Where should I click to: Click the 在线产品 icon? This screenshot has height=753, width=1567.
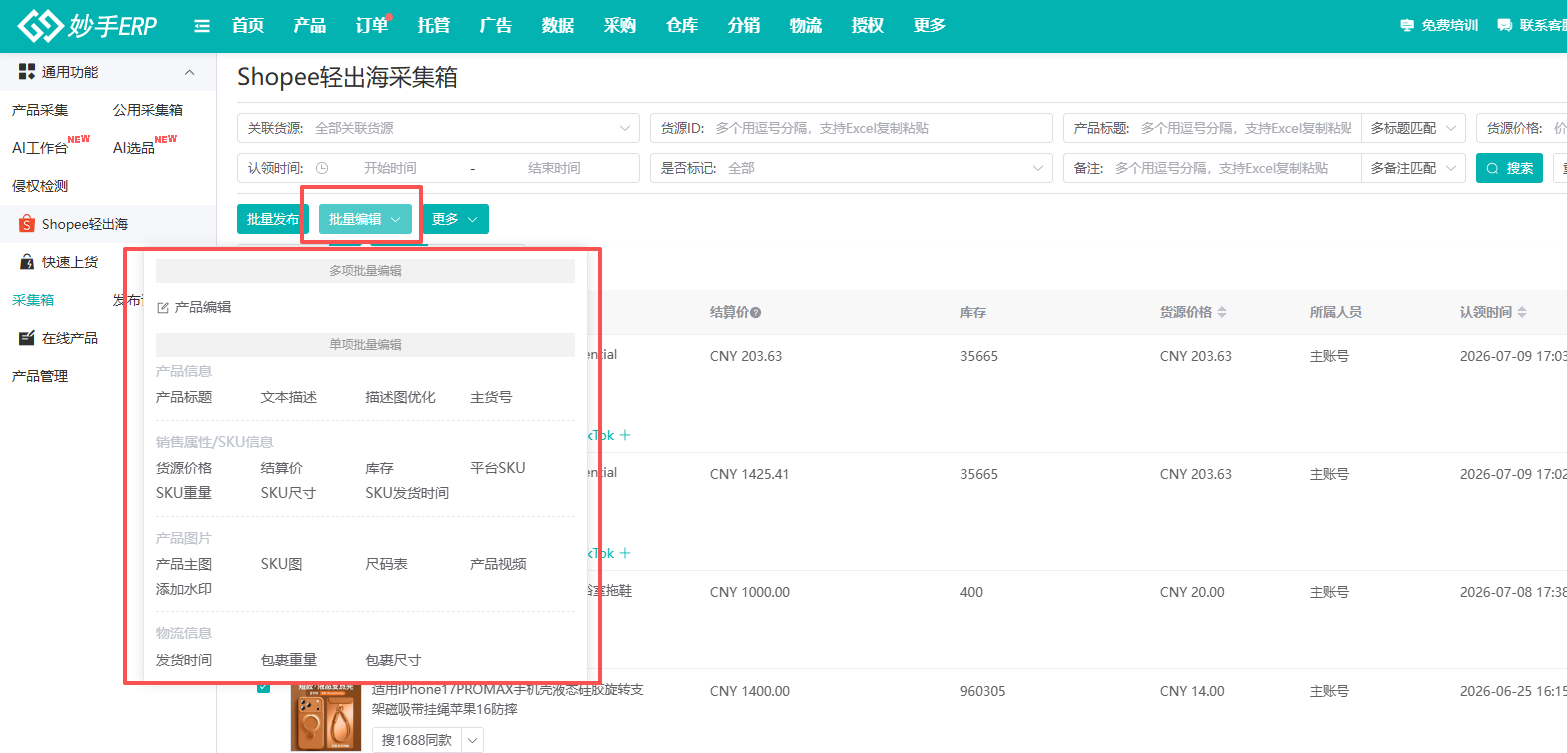click(x=27, y=338)
